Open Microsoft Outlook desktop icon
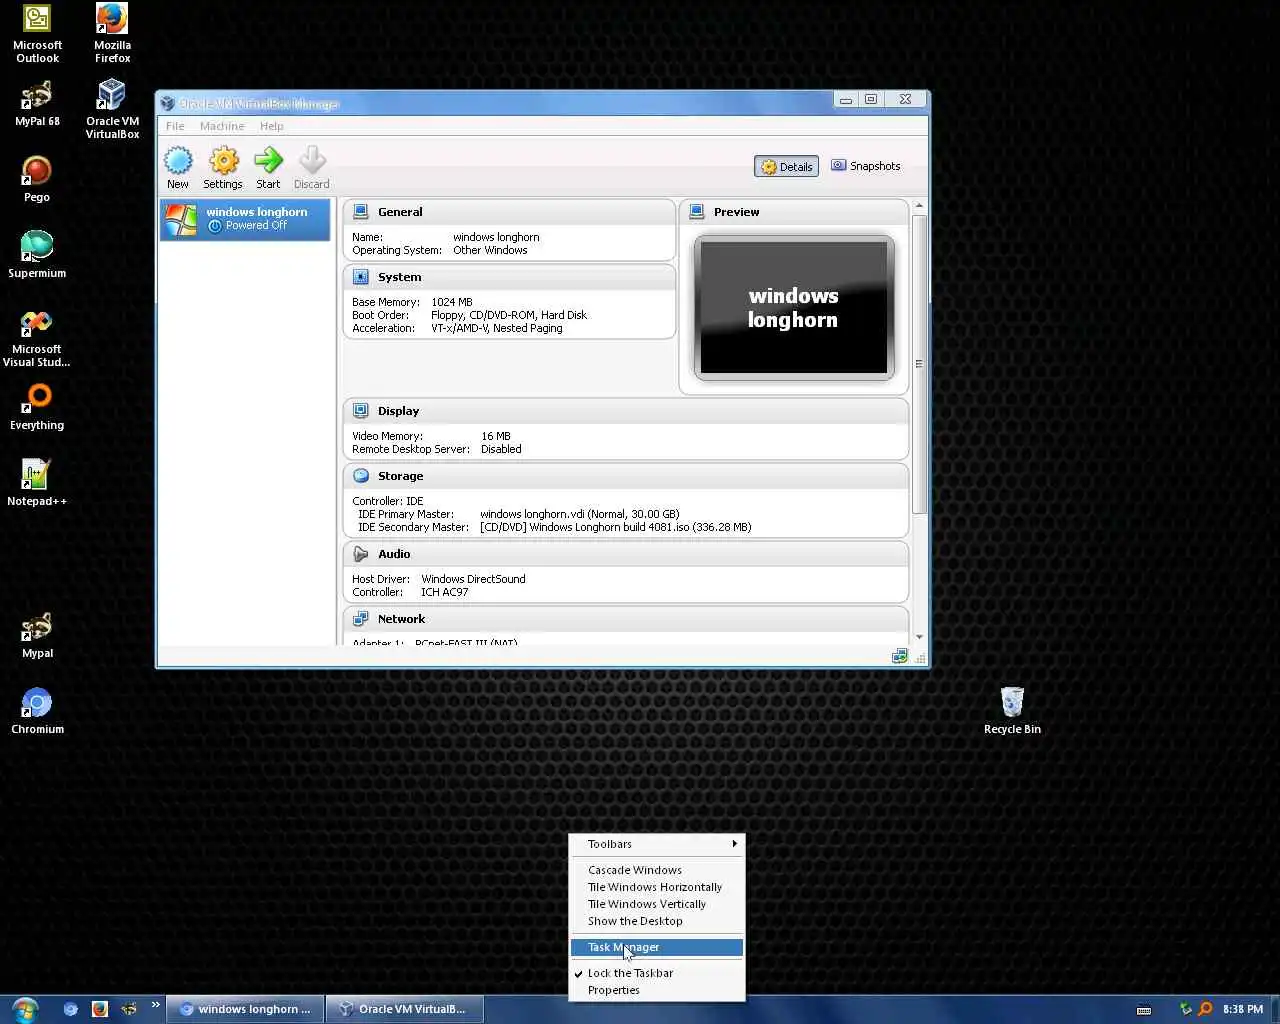The image size is (1280, 1024). 37,33
